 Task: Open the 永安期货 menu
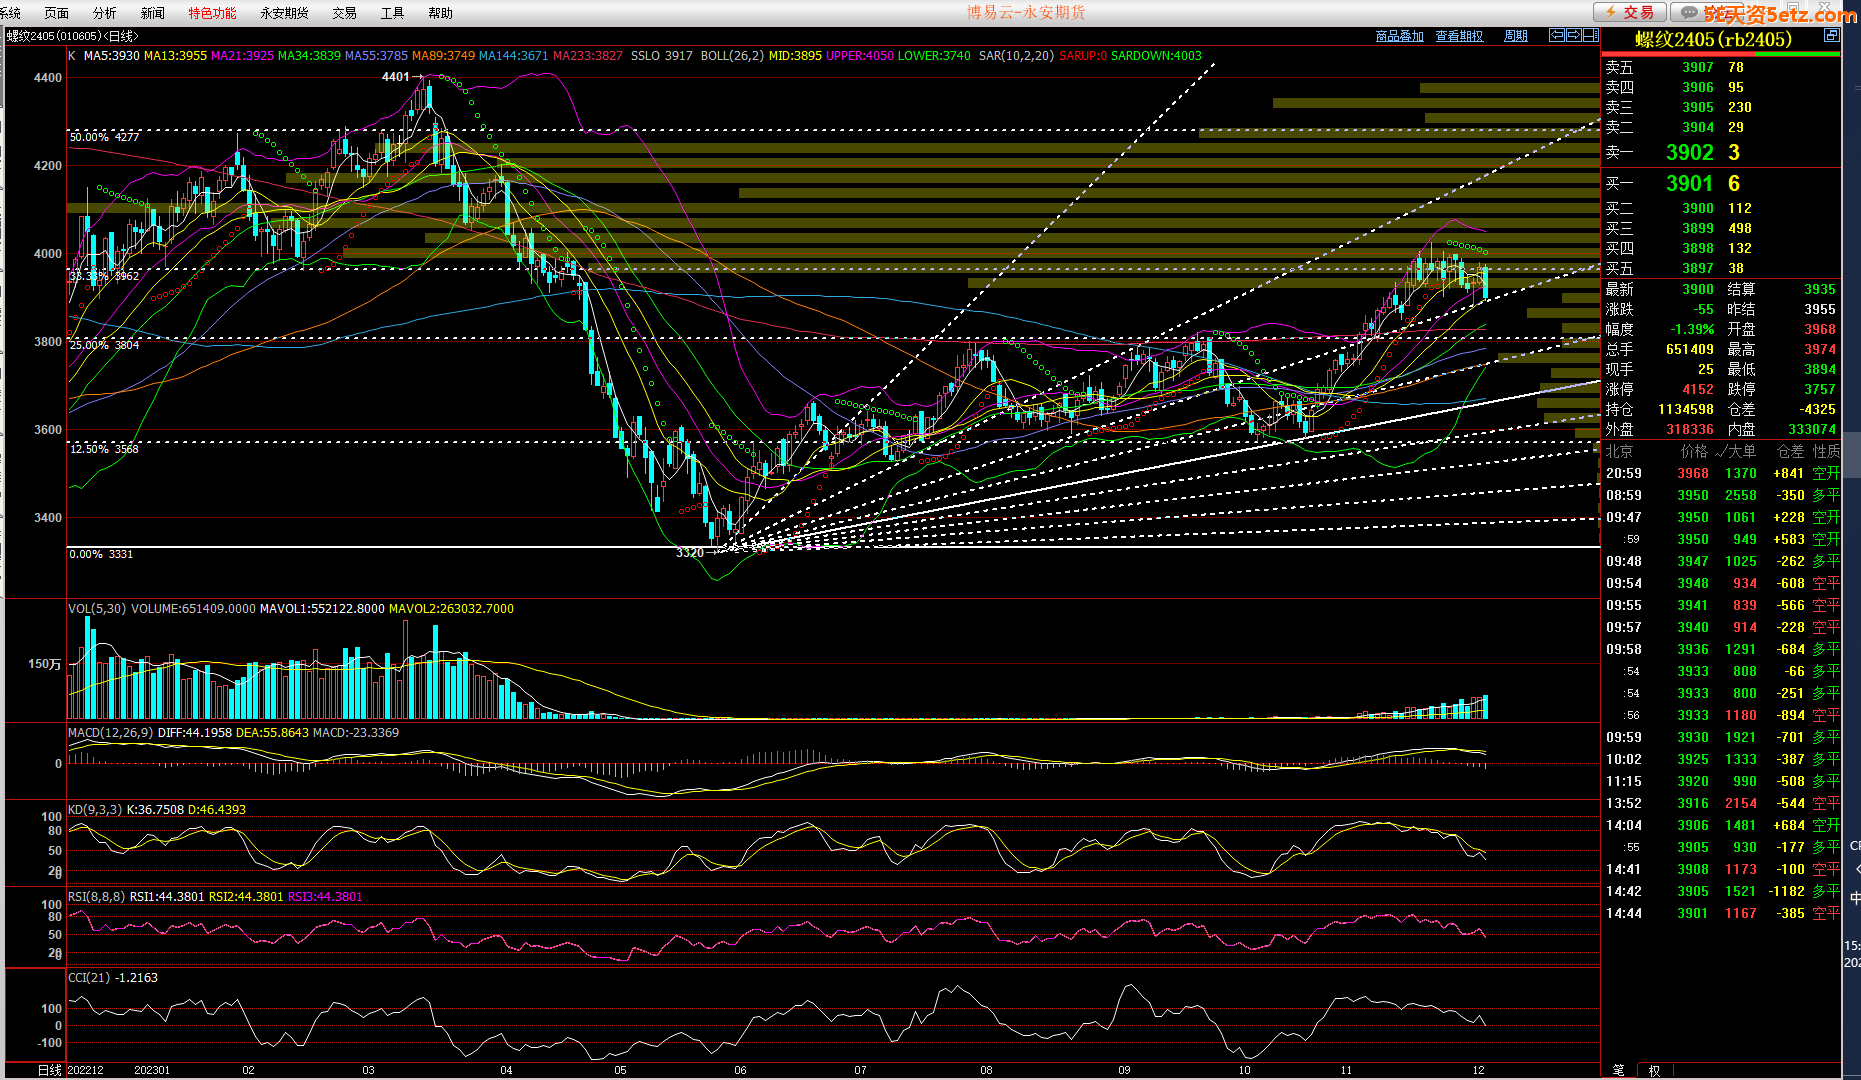coord(284,13)
